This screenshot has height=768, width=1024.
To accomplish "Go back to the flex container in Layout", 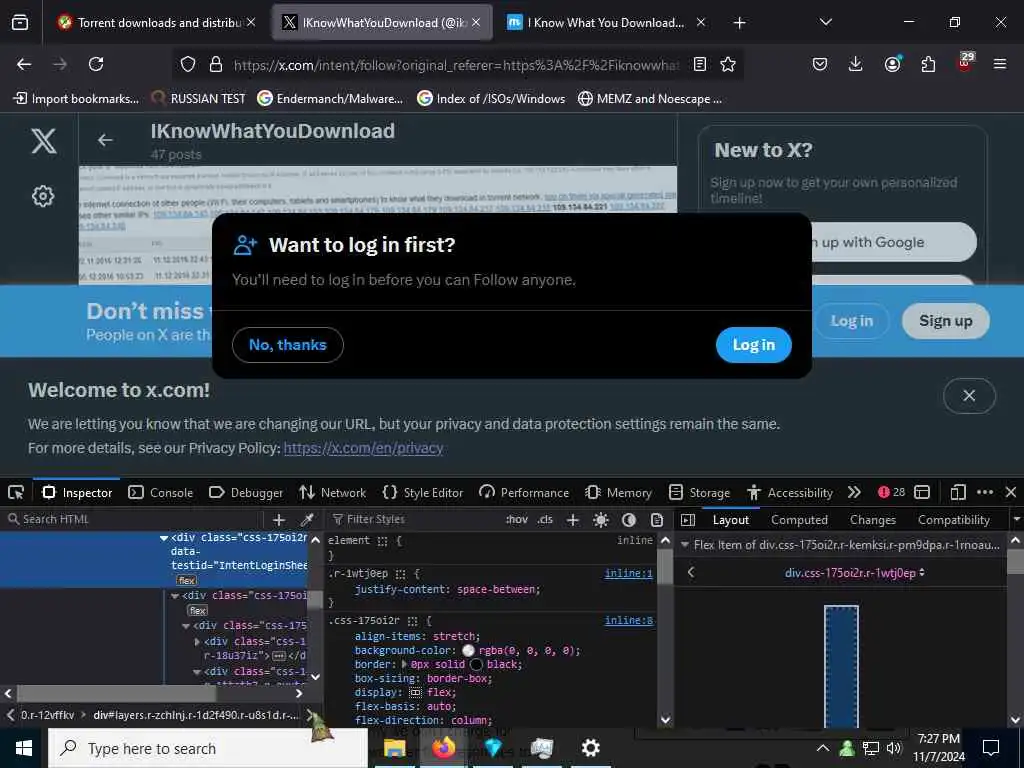I will pyautogui.click(x=690, y=573).
